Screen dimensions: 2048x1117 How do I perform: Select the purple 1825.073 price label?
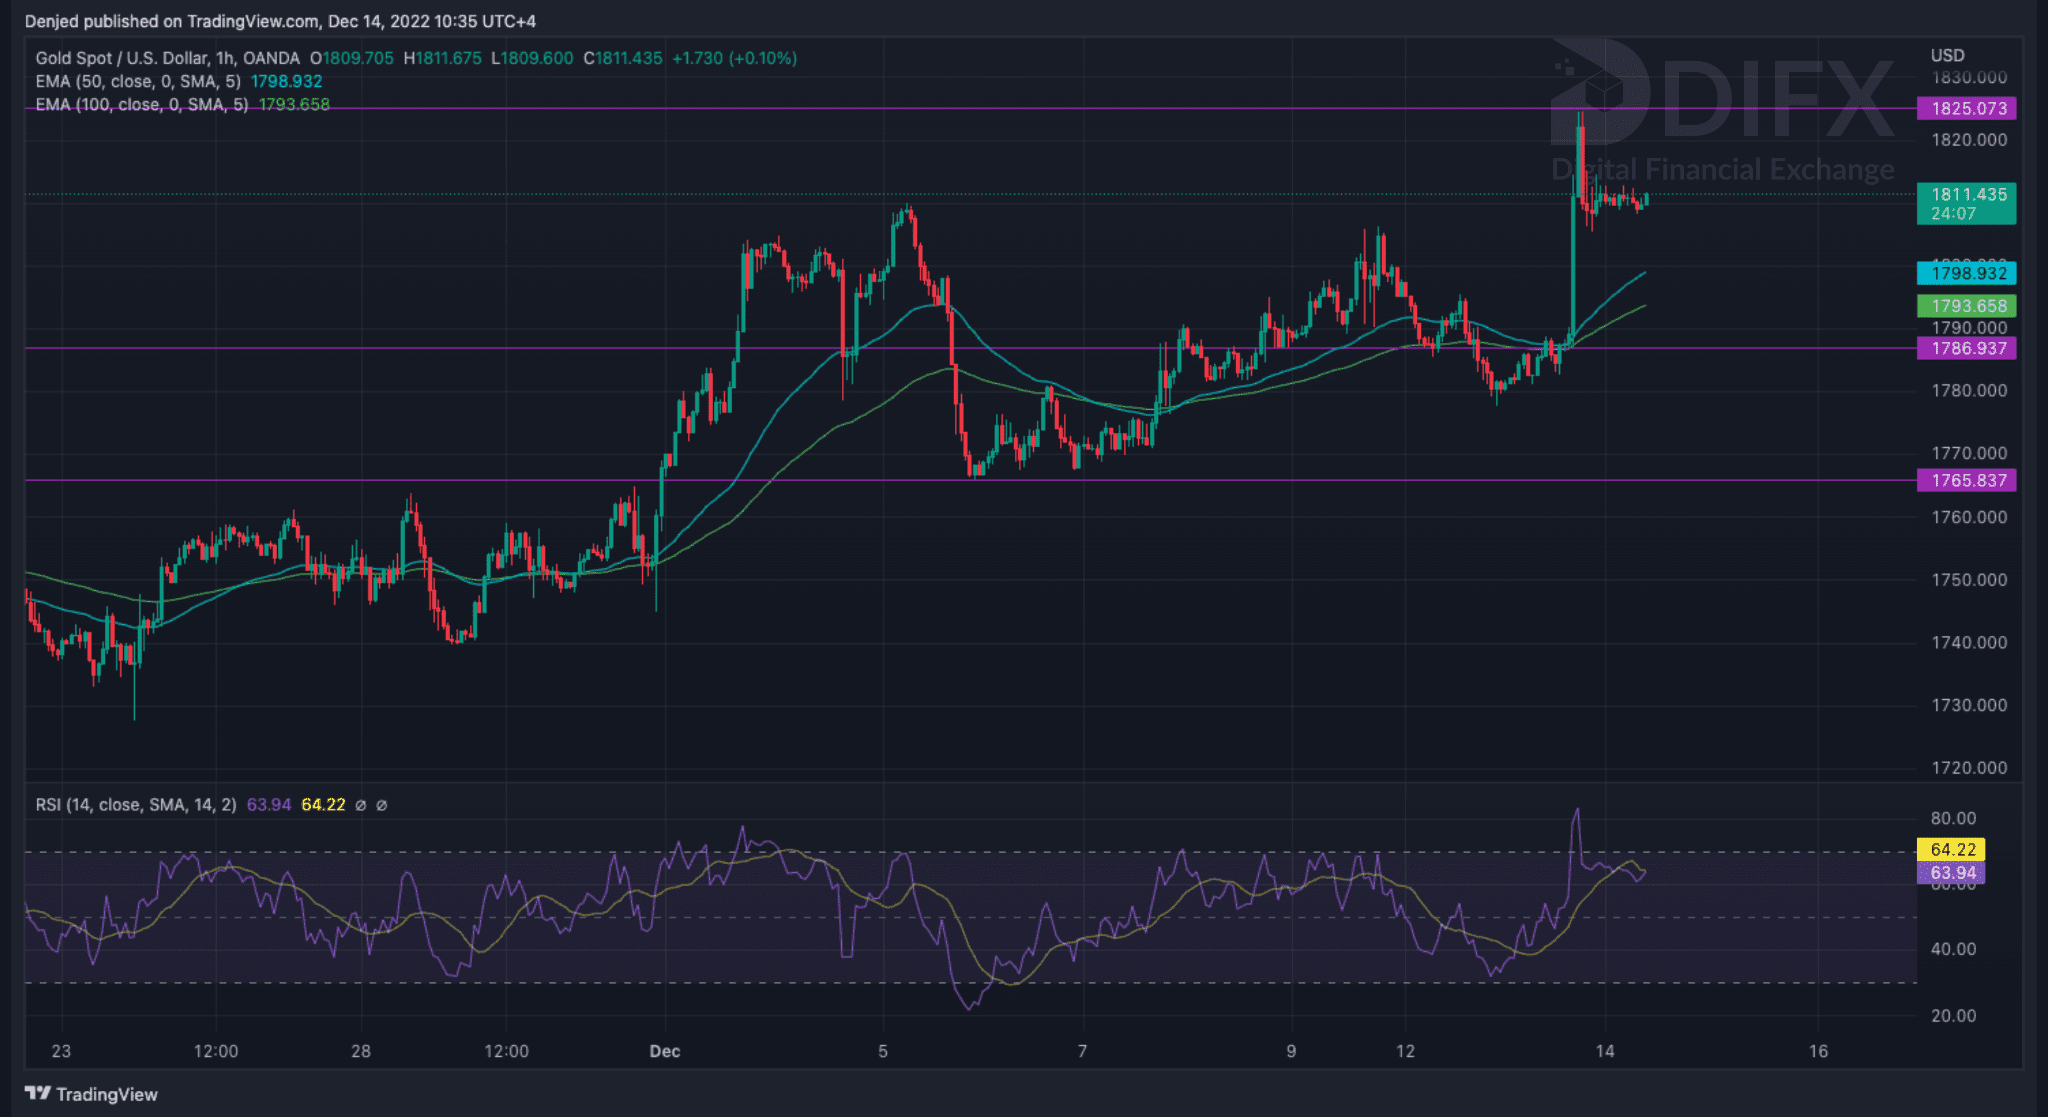point(1966,108)
